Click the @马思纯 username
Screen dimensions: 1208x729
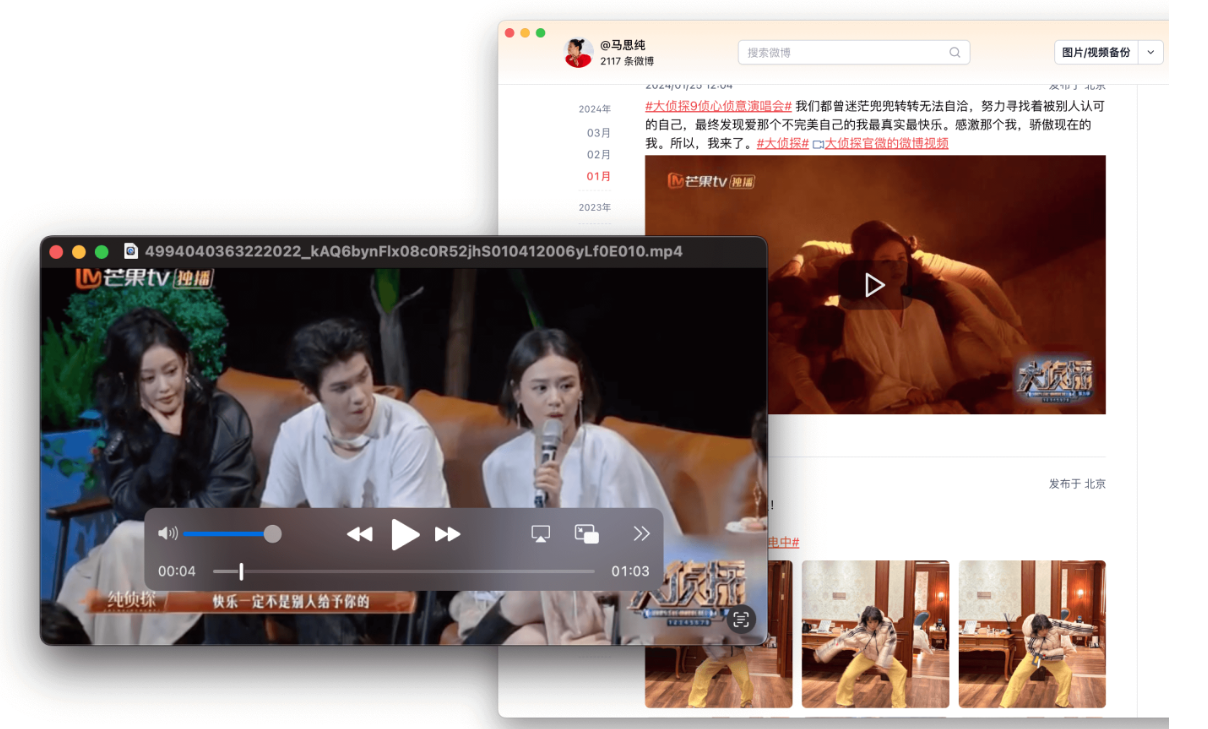(623, 45)
